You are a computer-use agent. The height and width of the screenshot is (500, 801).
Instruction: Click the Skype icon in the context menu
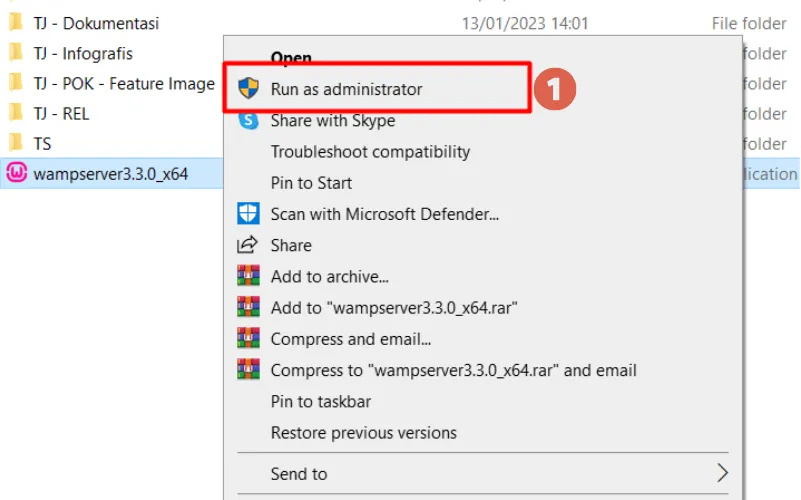coord(248,121)
